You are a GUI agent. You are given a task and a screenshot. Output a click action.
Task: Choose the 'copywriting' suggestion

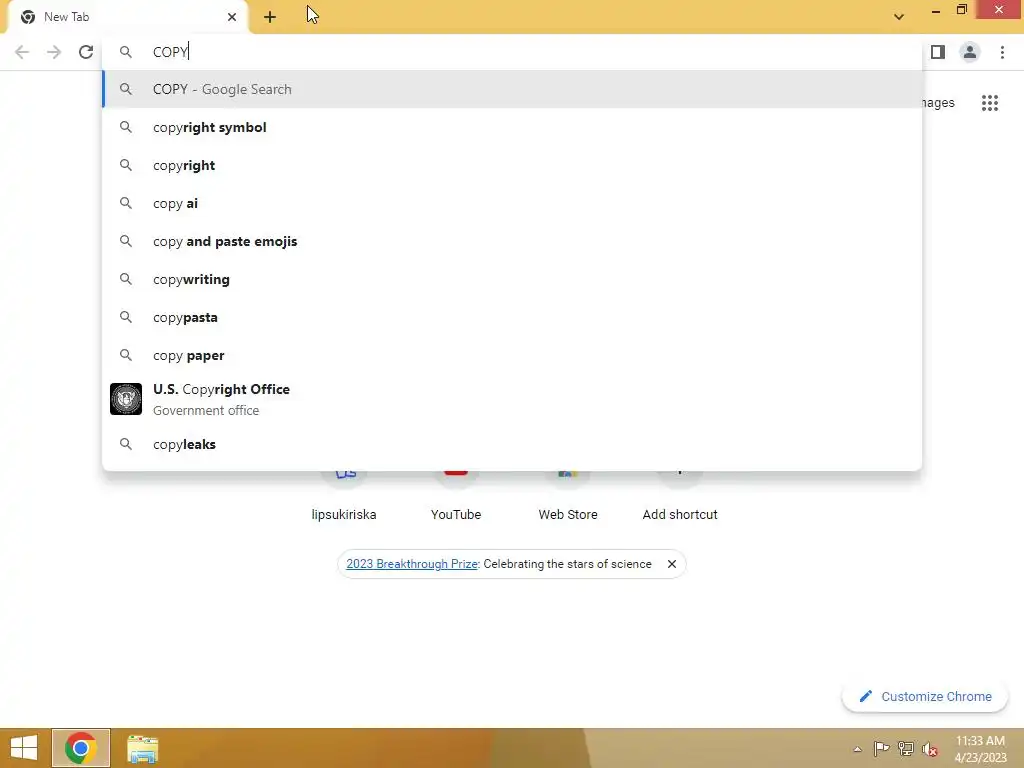click(512, 280)
